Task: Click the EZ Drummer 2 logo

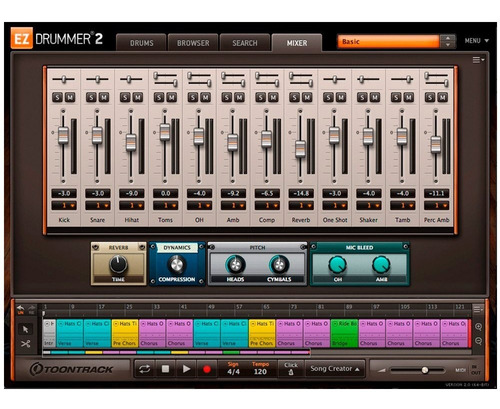Action: pos(57,39)
